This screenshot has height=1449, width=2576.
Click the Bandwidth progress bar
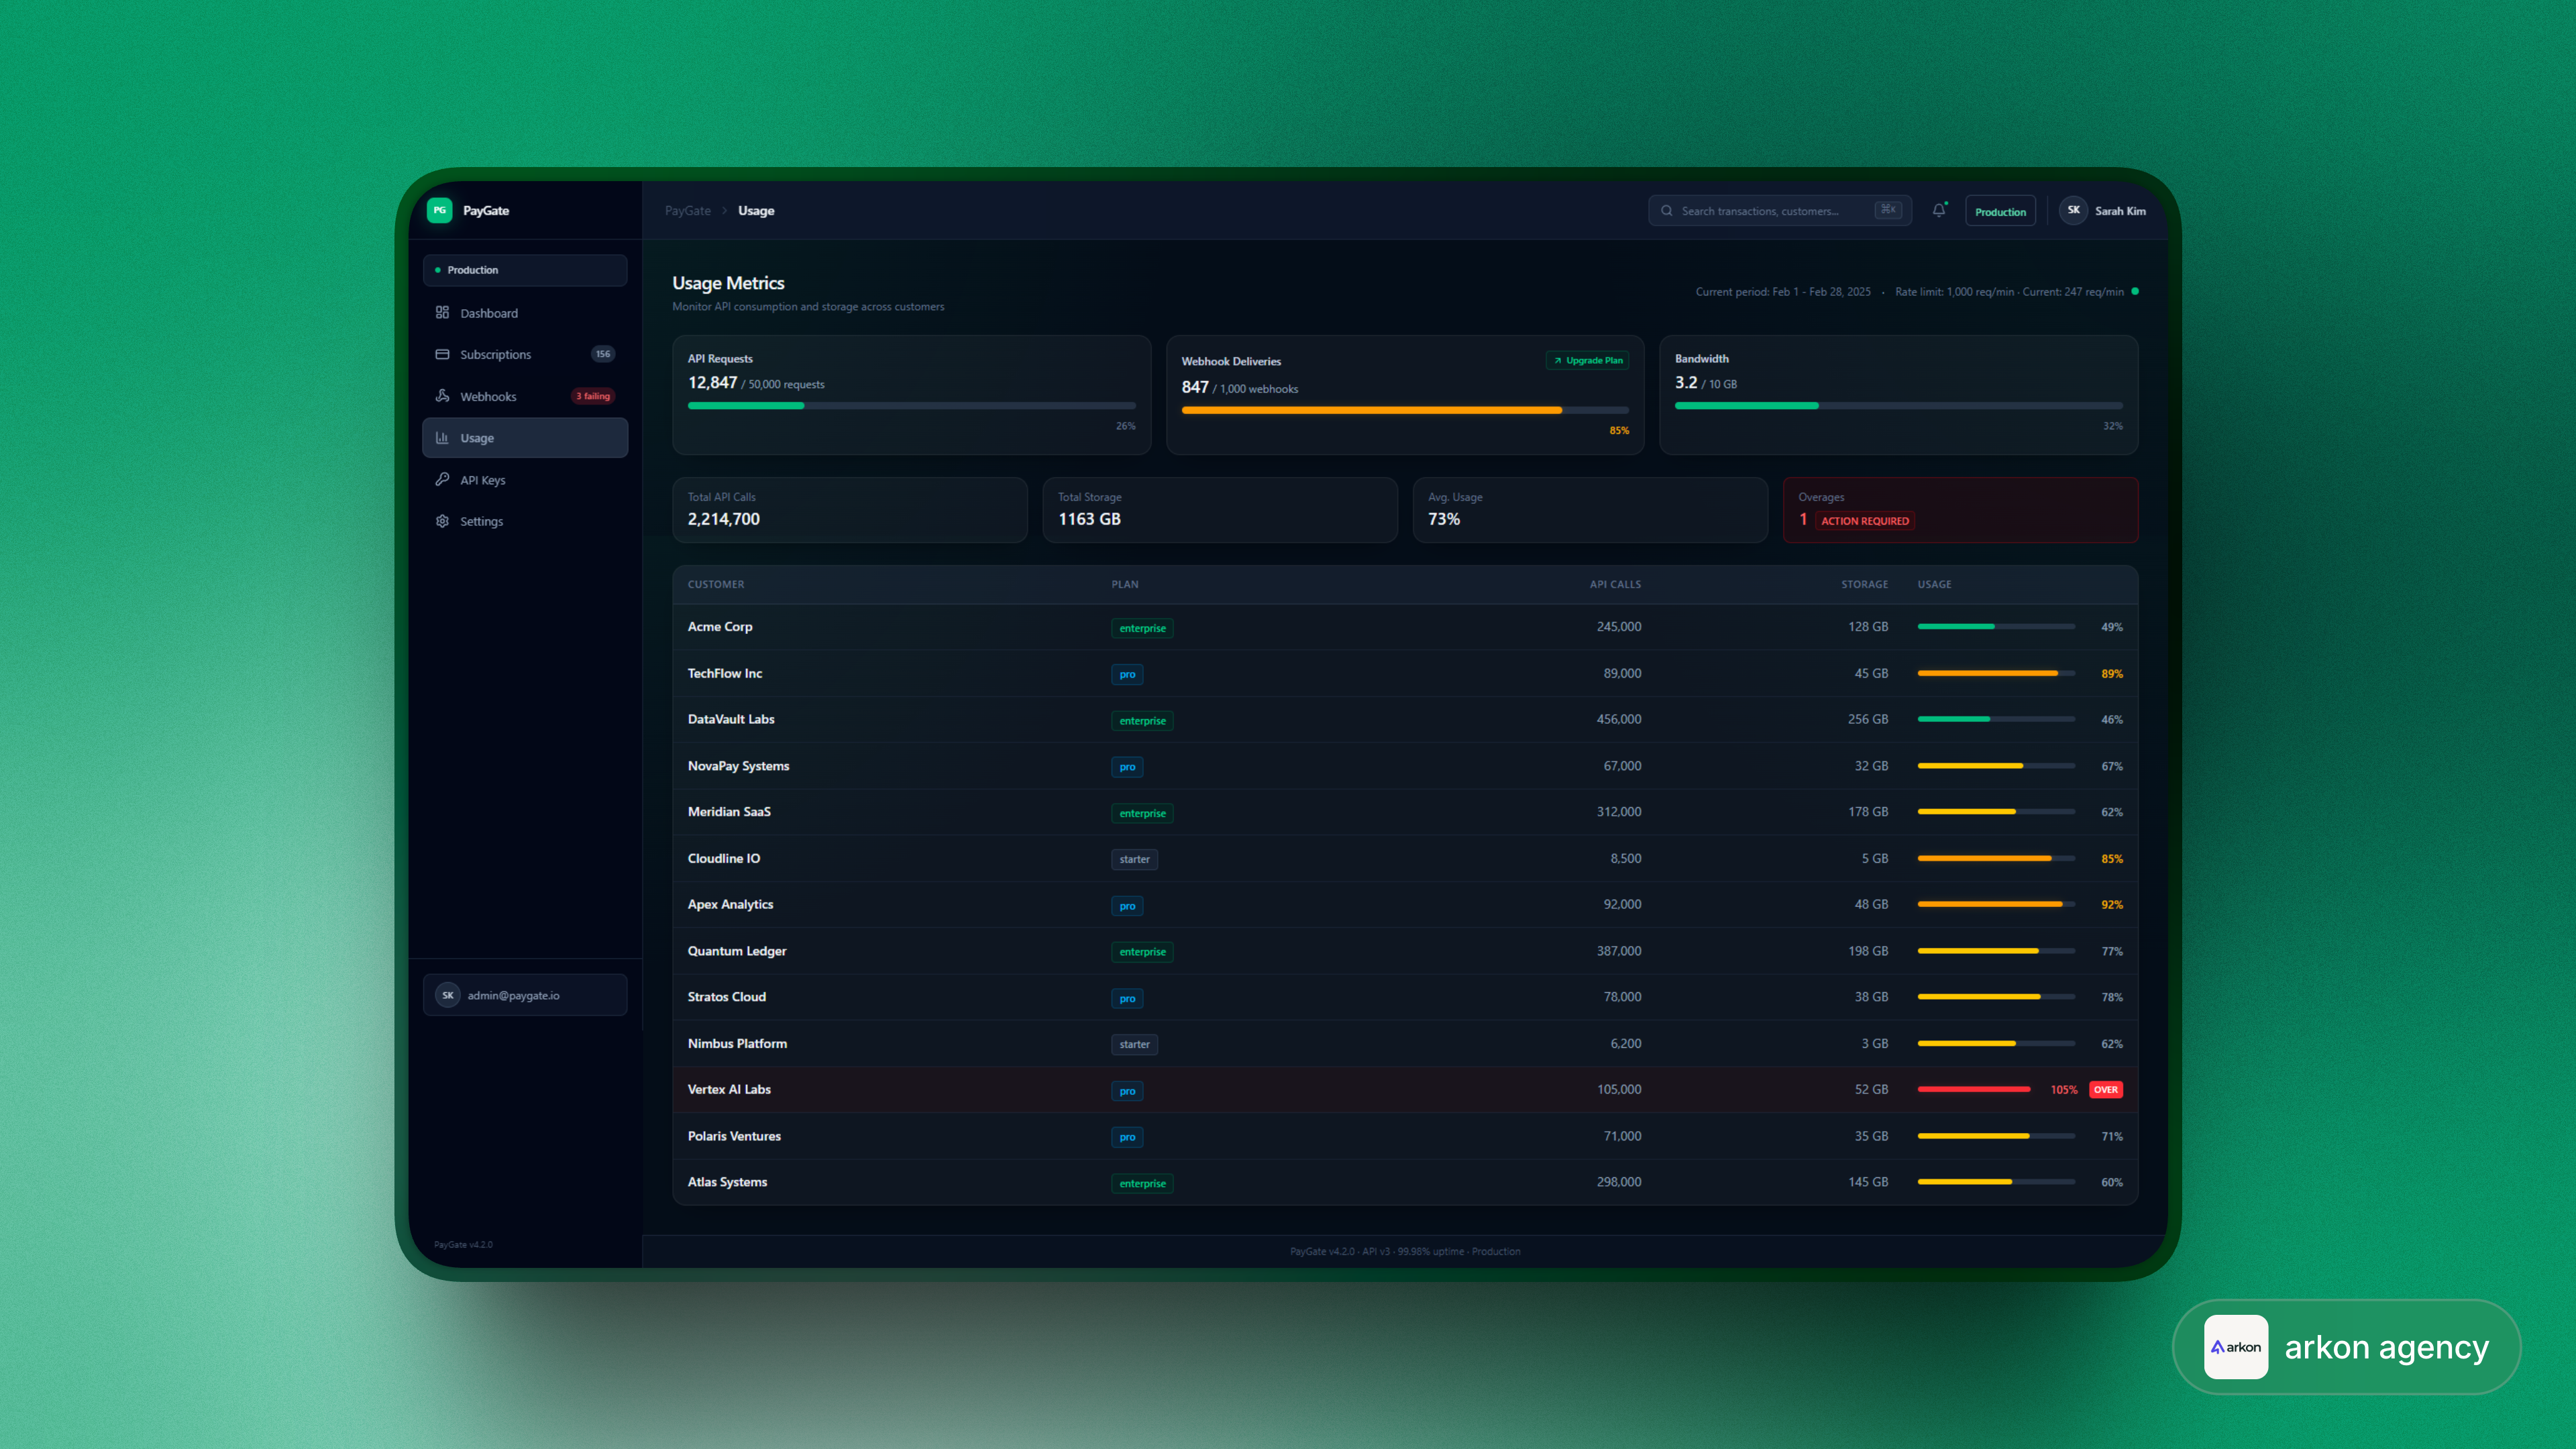pos(1899,406)
